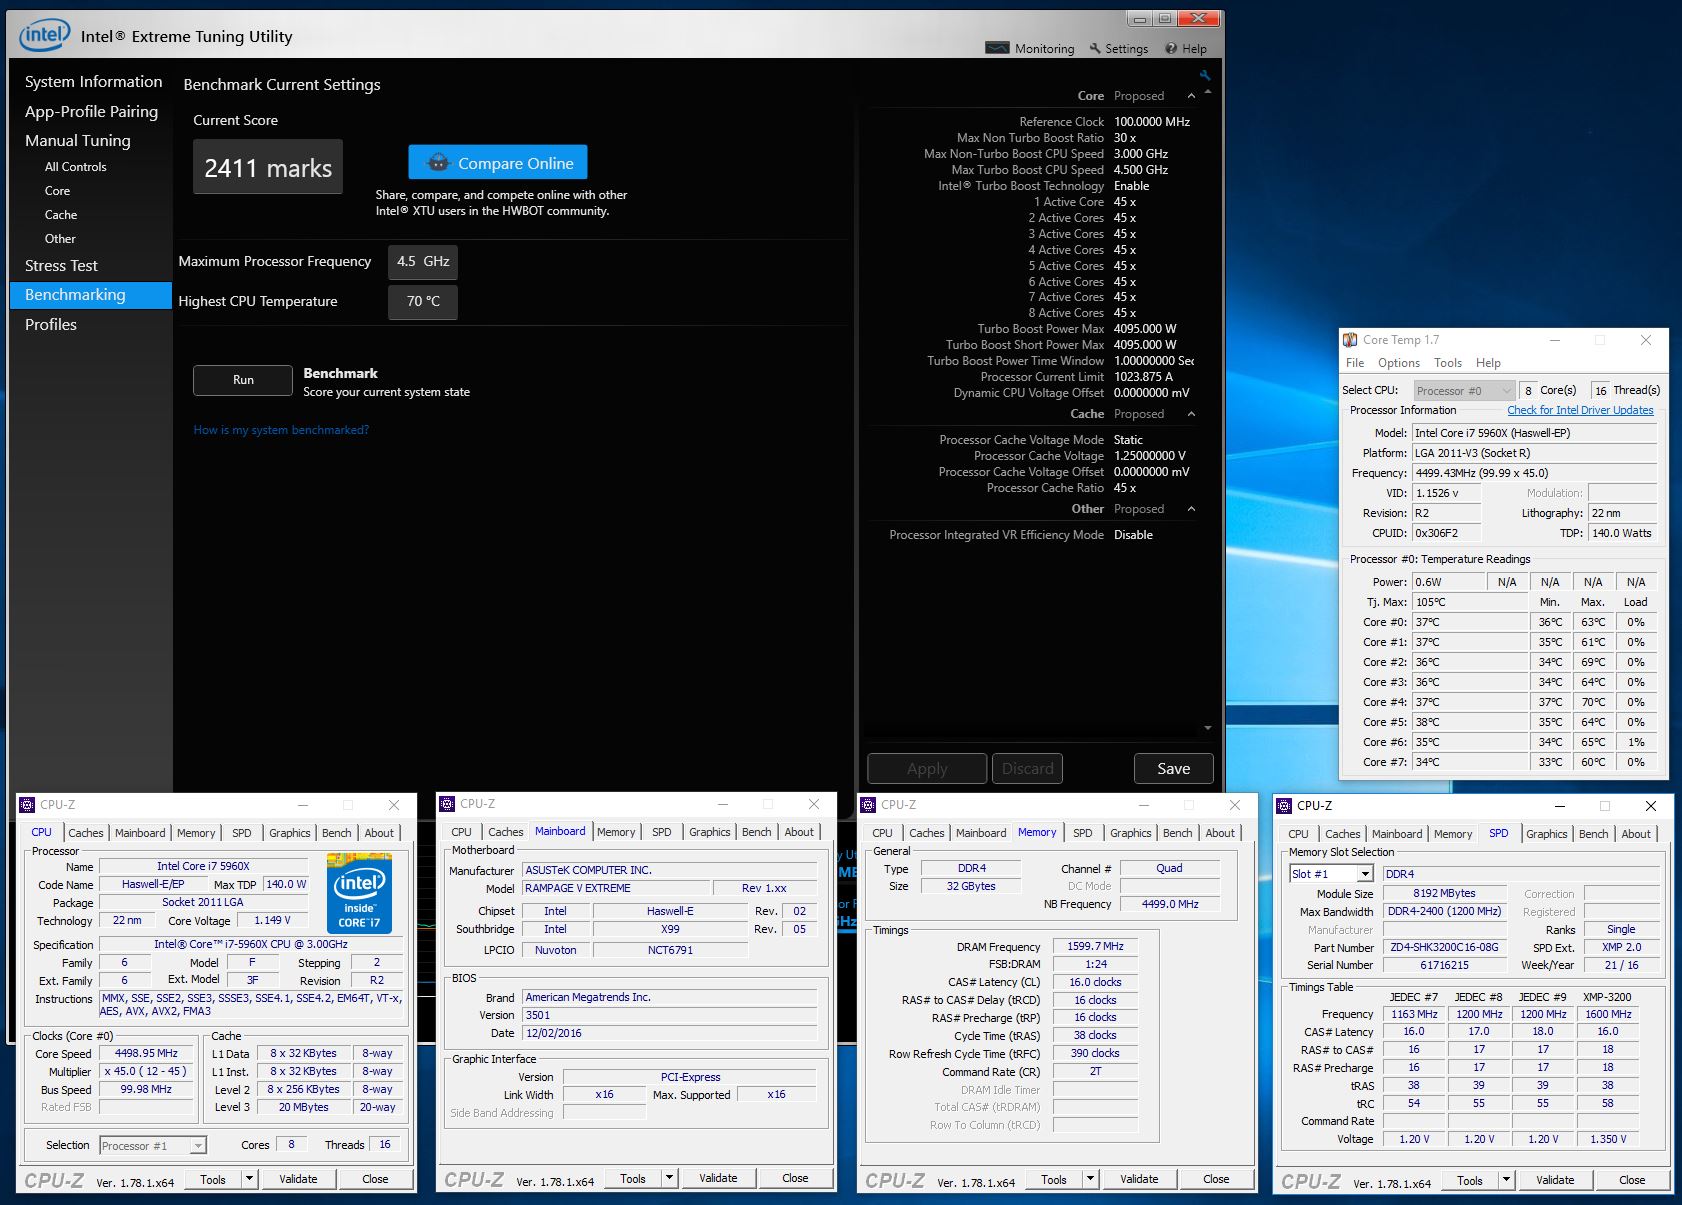Click the Intel logo in the XTU title bar
Screen dimensions: 1682x1205
click(45, 36)
